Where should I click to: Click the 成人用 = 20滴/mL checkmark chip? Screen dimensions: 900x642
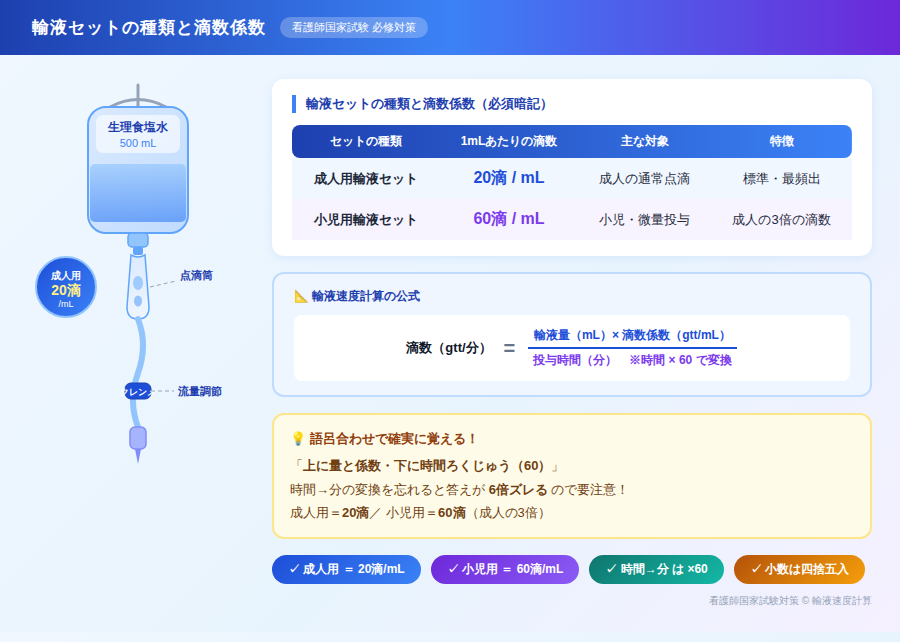pos(346,569)
